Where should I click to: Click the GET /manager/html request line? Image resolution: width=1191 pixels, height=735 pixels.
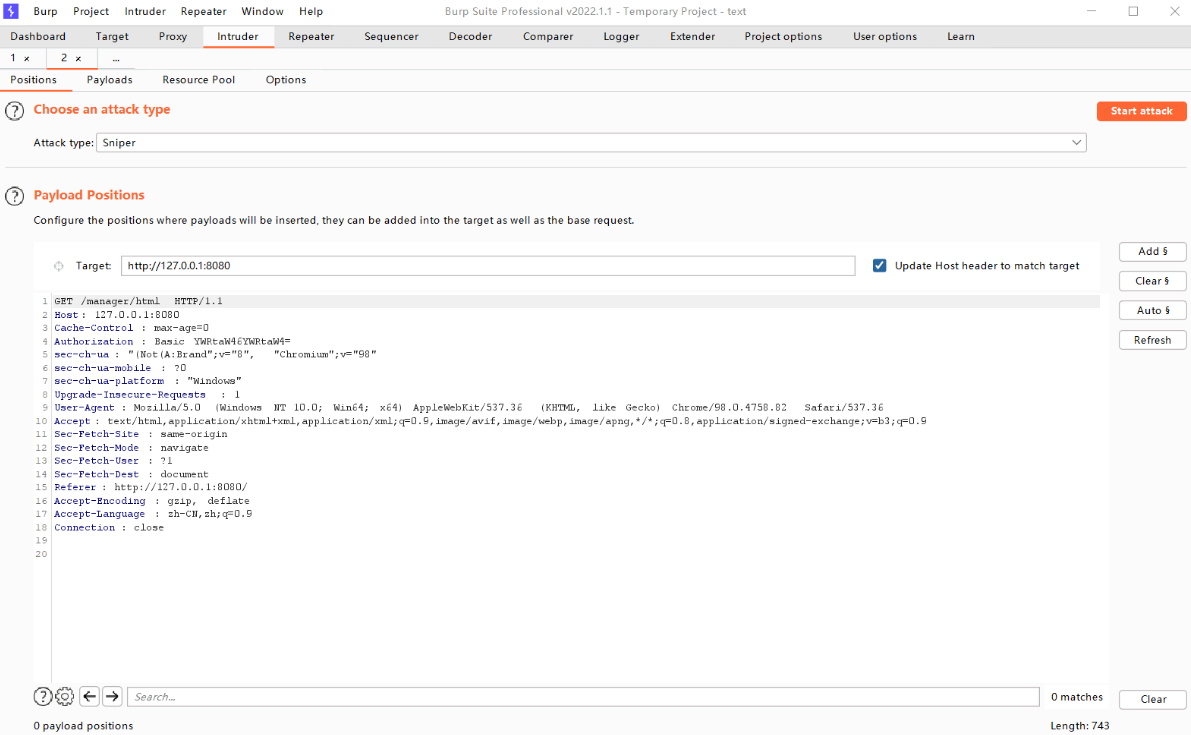click(x=138, y=301)
